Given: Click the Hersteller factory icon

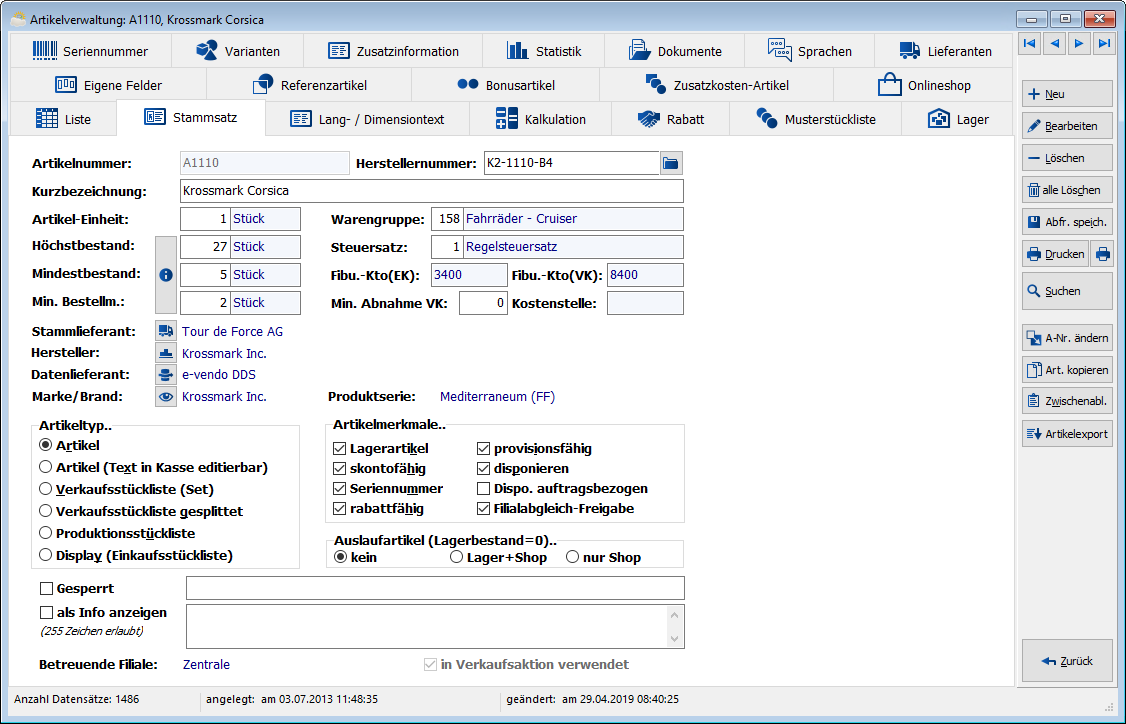Looking at the screenshot, I should (x=166, y=353).
